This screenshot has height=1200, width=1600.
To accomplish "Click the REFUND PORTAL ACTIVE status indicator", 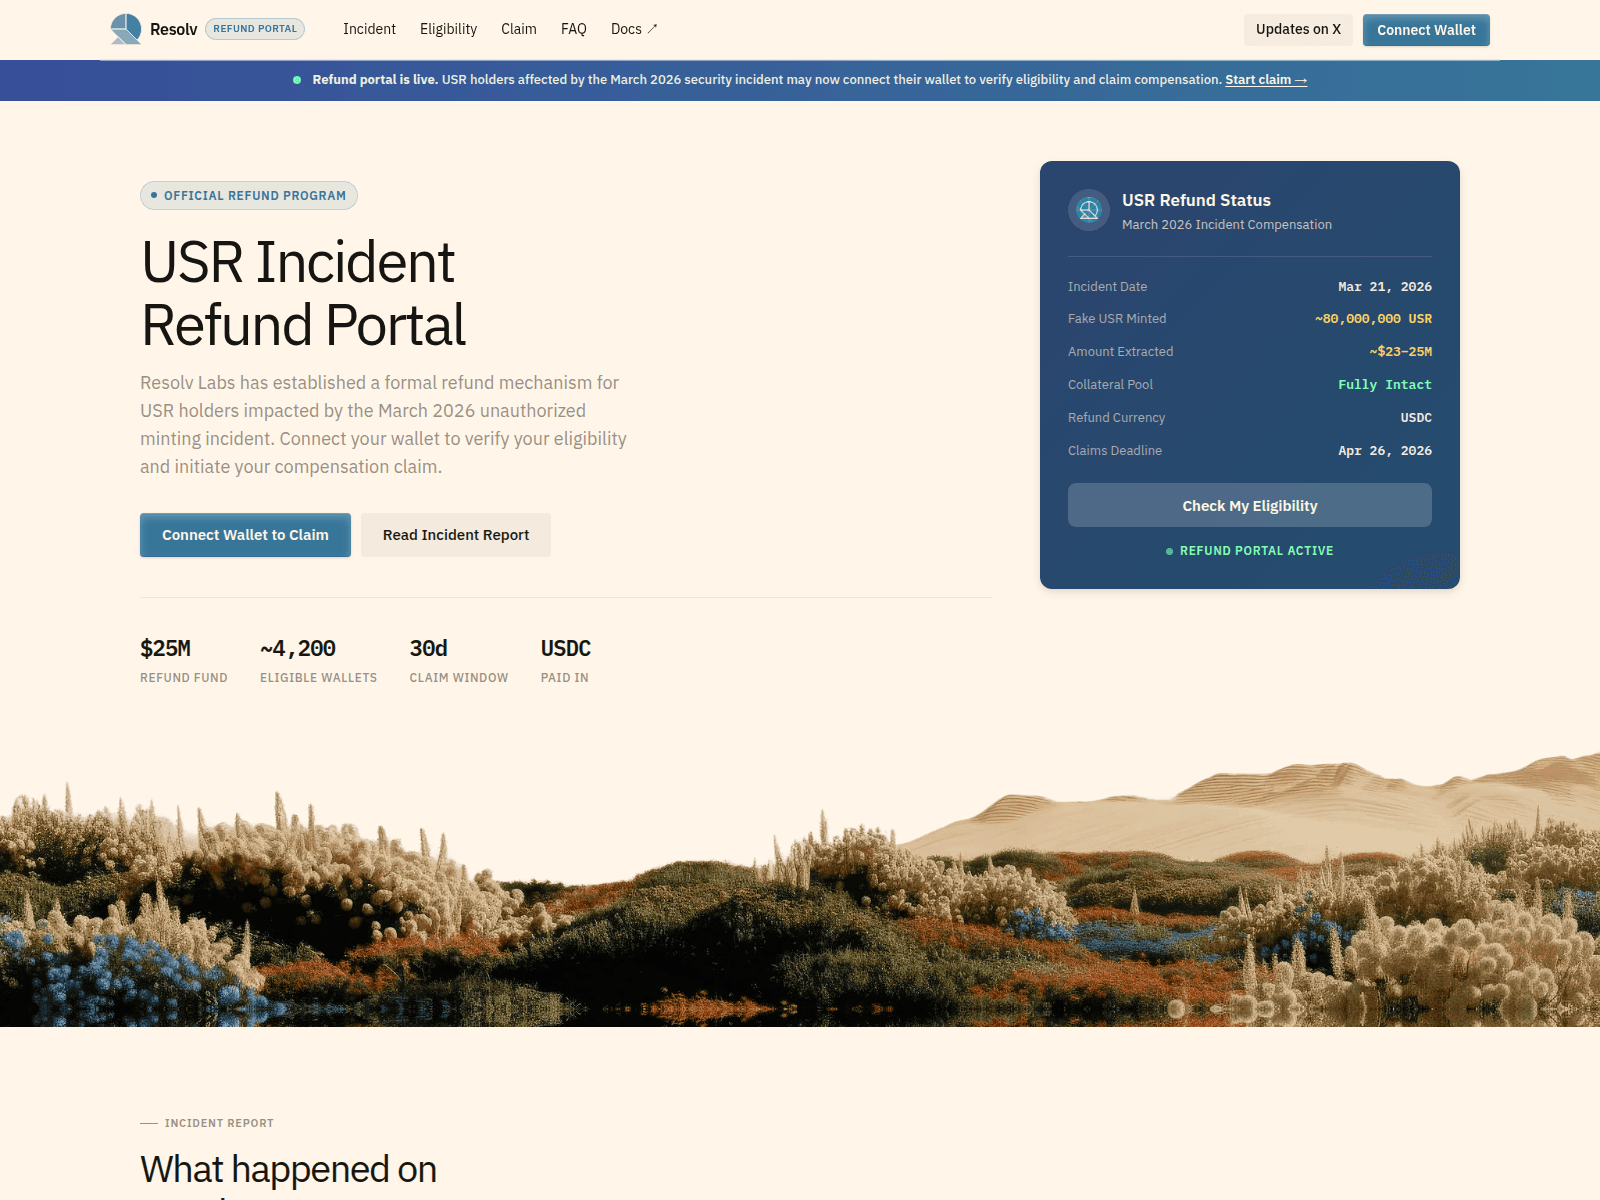I will (1249, 550).
